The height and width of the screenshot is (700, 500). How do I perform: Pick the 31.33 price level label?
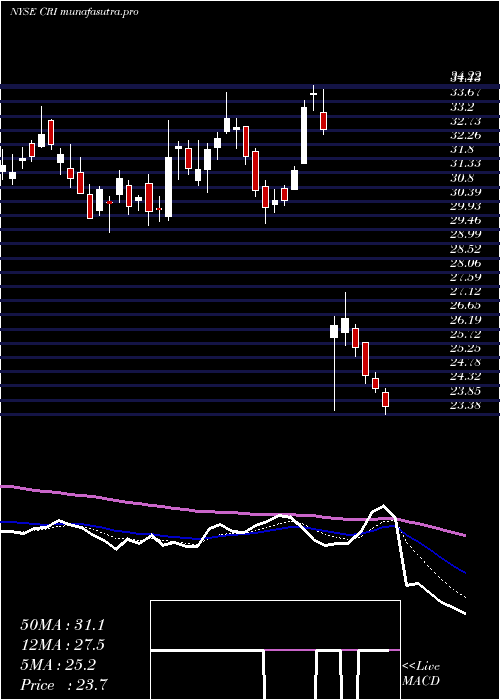click(465, 164)
